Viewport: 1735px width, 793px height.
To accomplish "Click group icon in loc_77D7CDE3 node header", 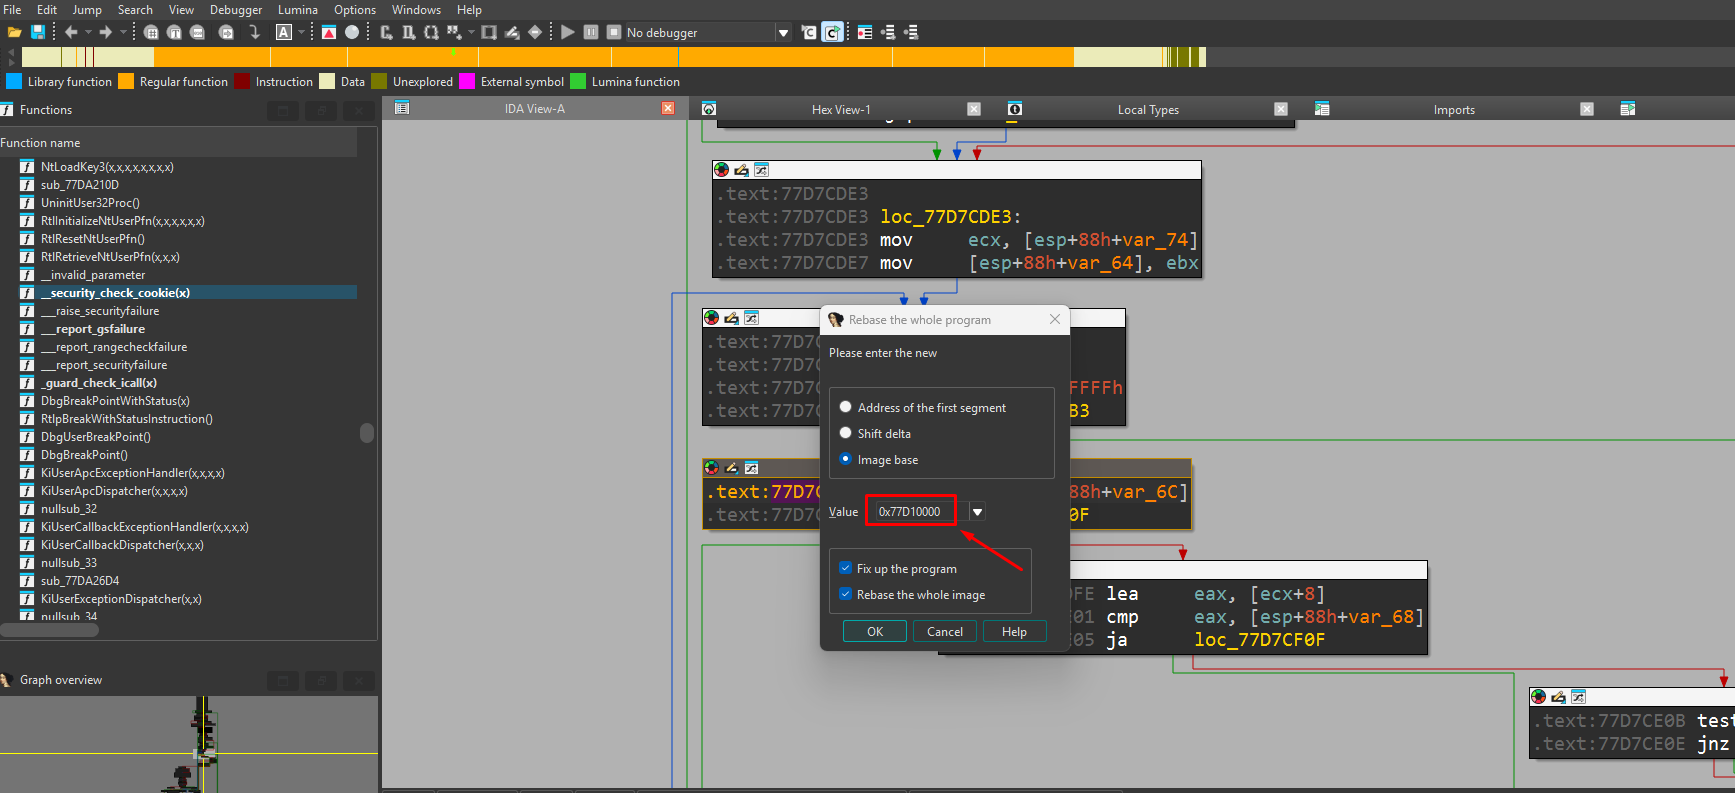I will coord(761,170).
